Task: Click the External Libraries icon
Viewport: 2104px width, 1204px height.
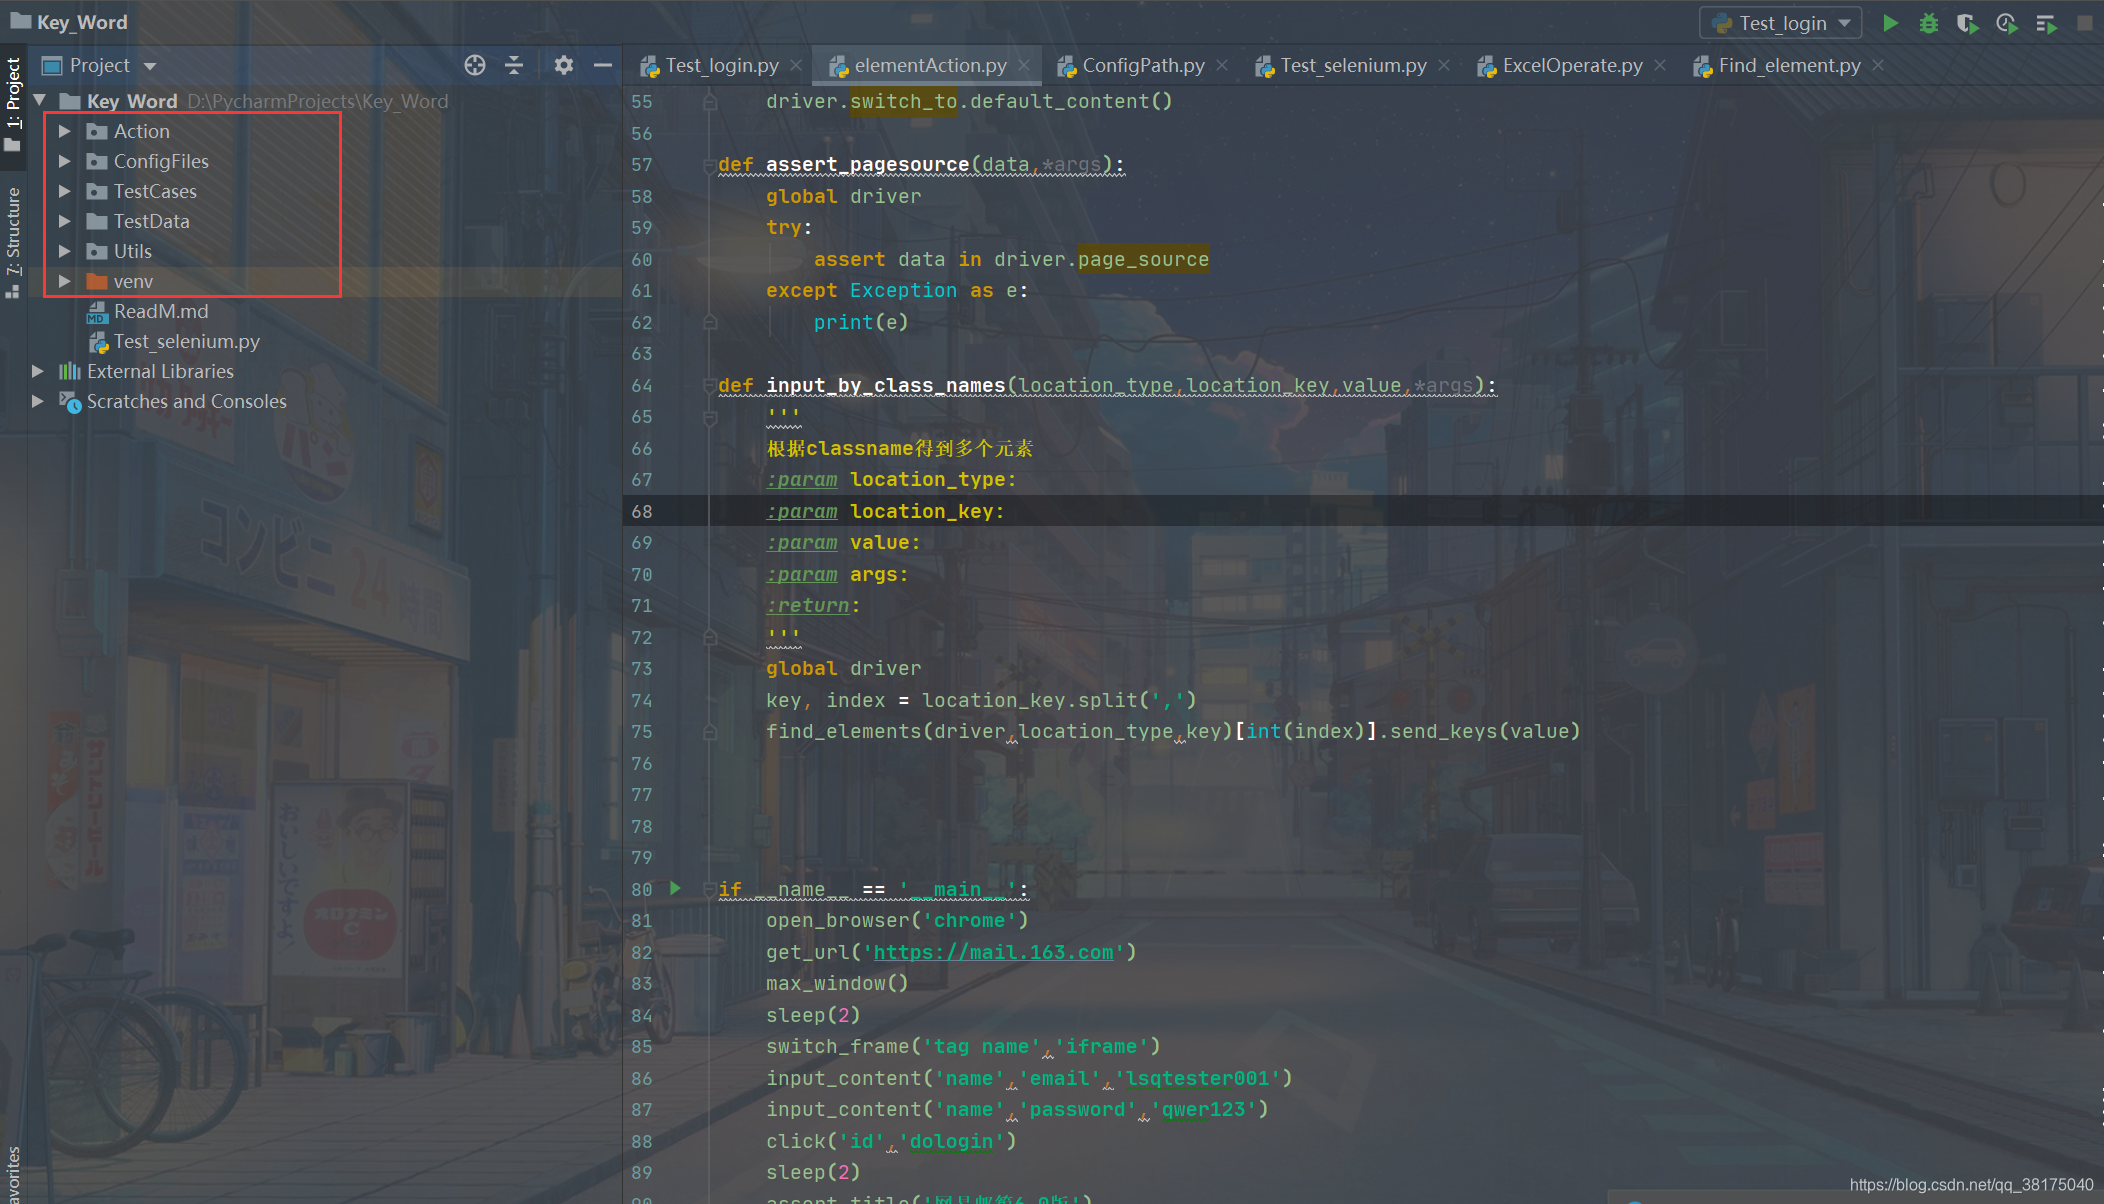Action: (69, 371)
